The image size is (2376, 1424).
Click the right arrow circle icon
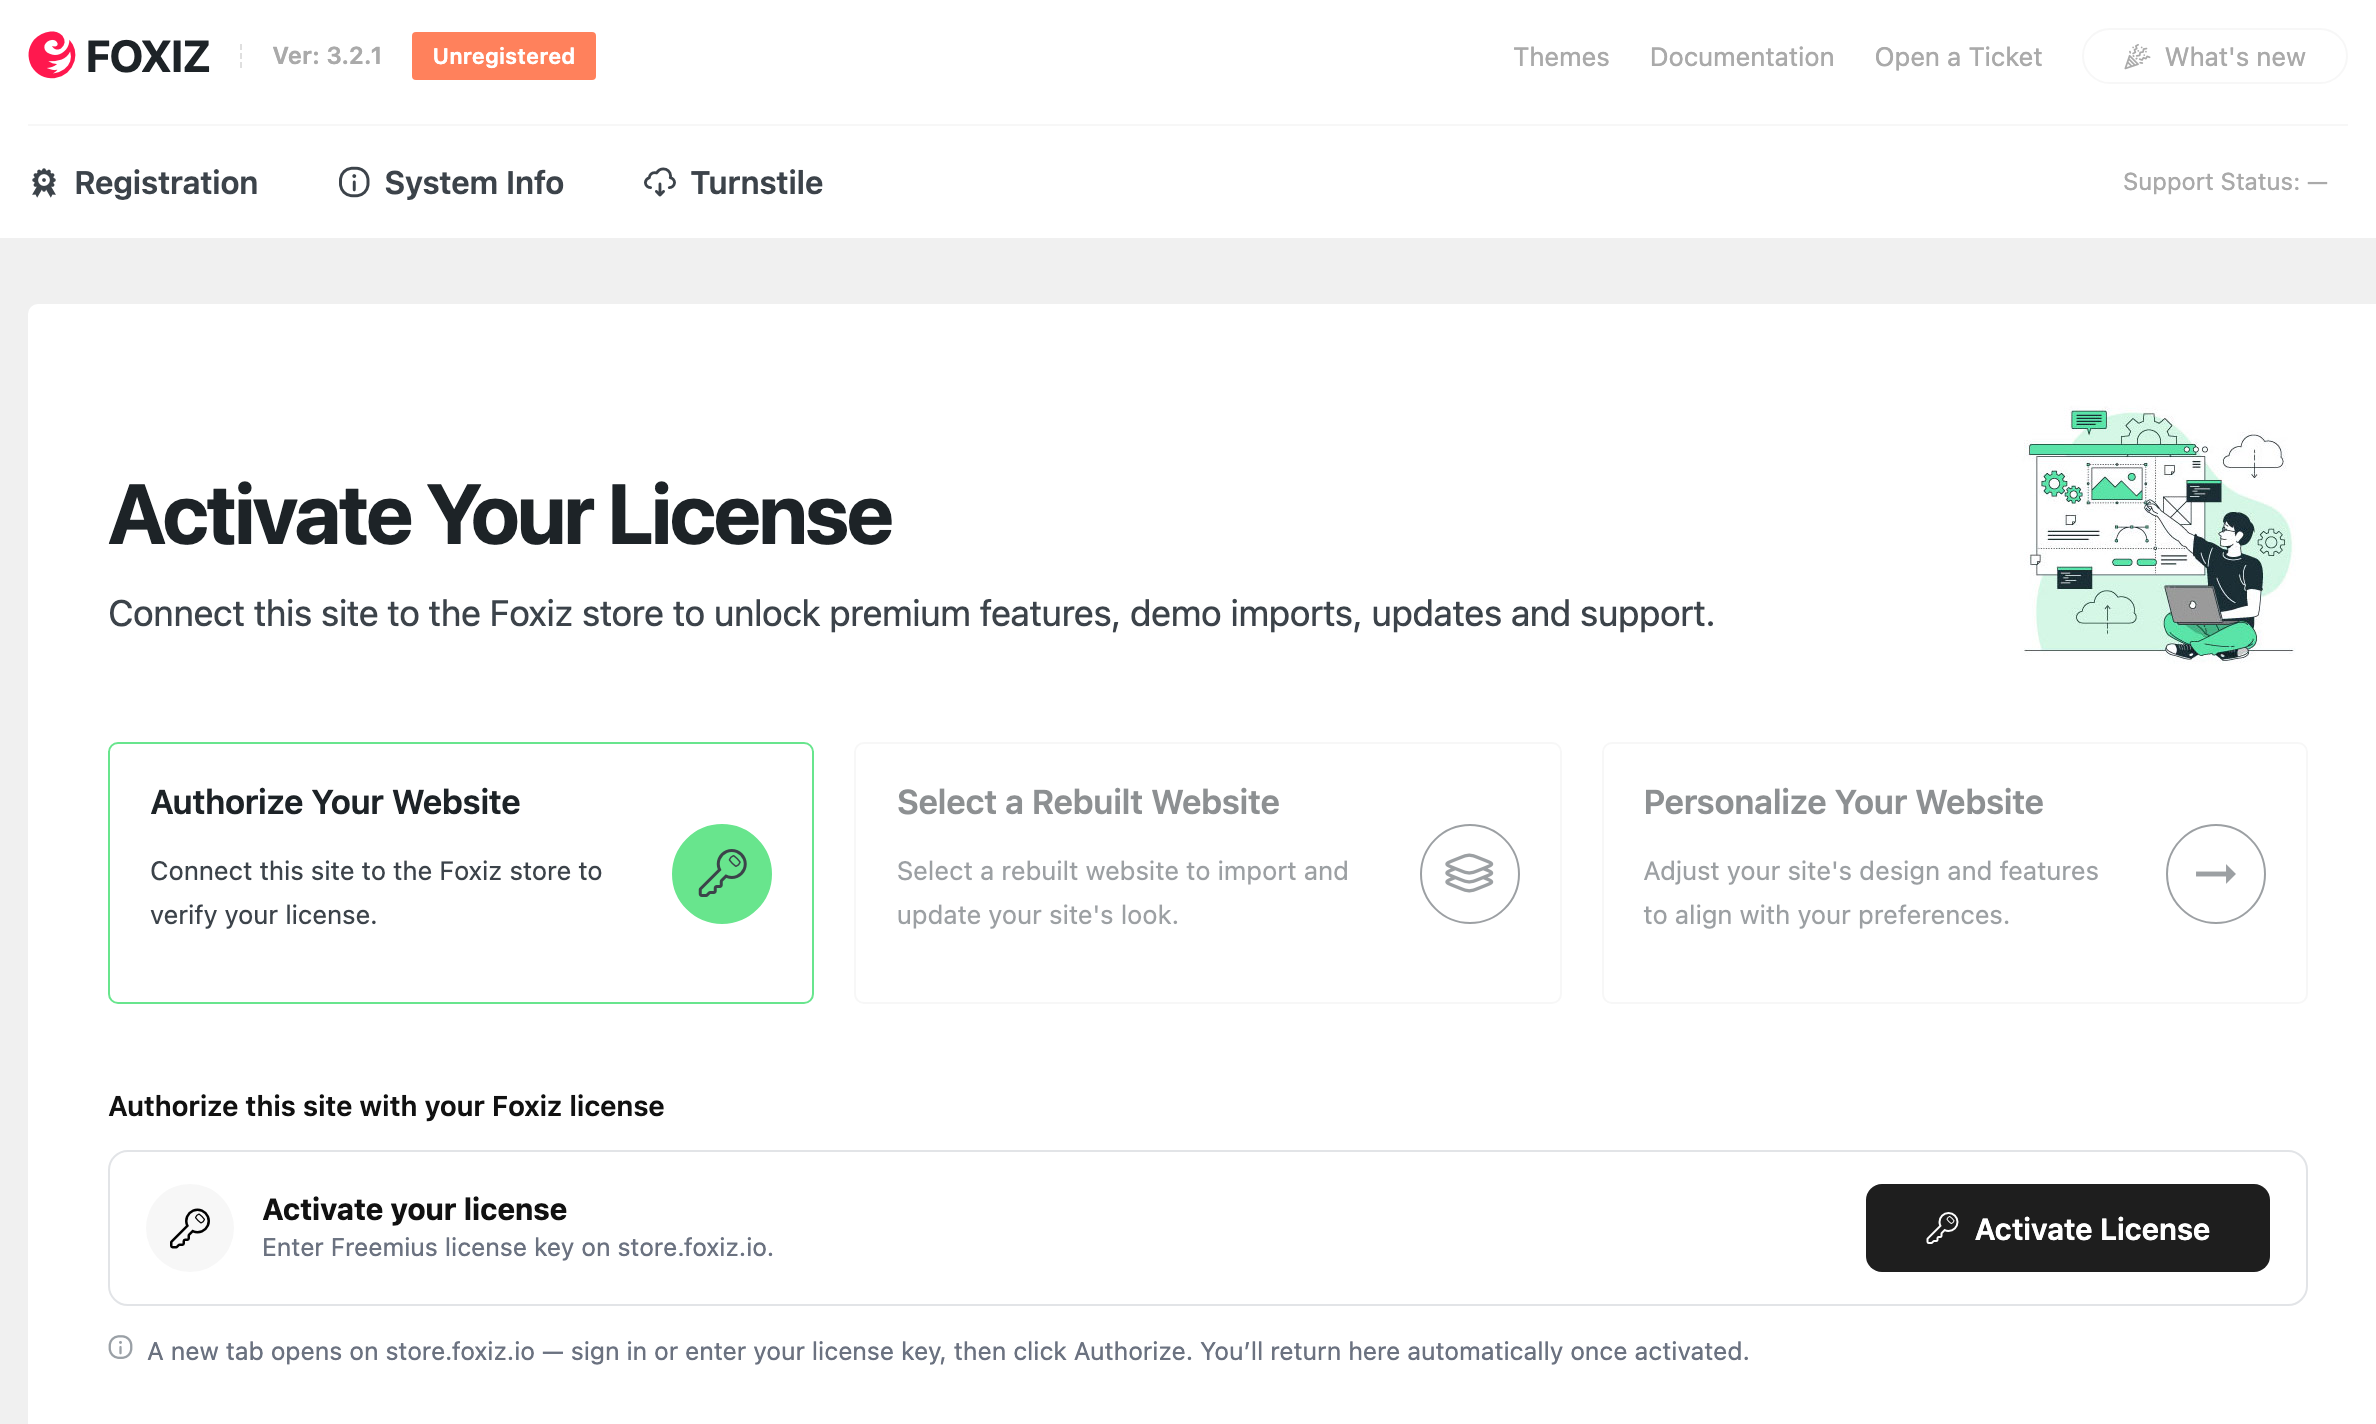point(2216,874)
